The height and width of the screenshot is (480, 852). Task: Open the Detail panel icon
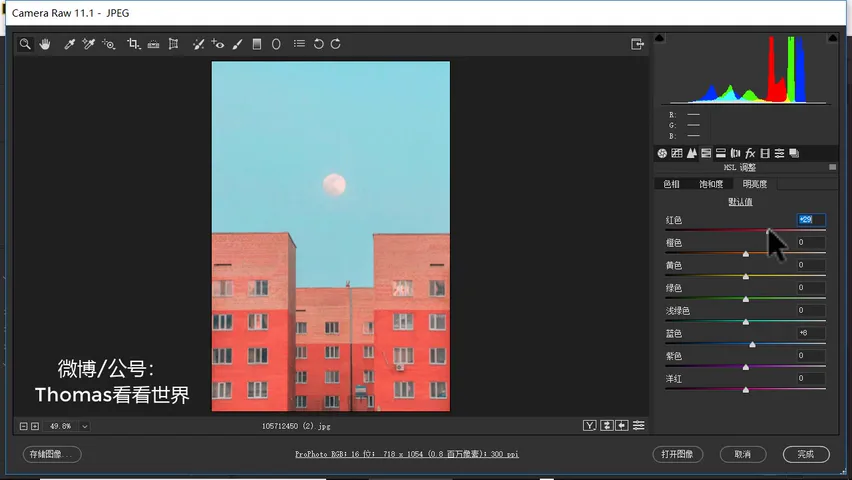[691, 153]
